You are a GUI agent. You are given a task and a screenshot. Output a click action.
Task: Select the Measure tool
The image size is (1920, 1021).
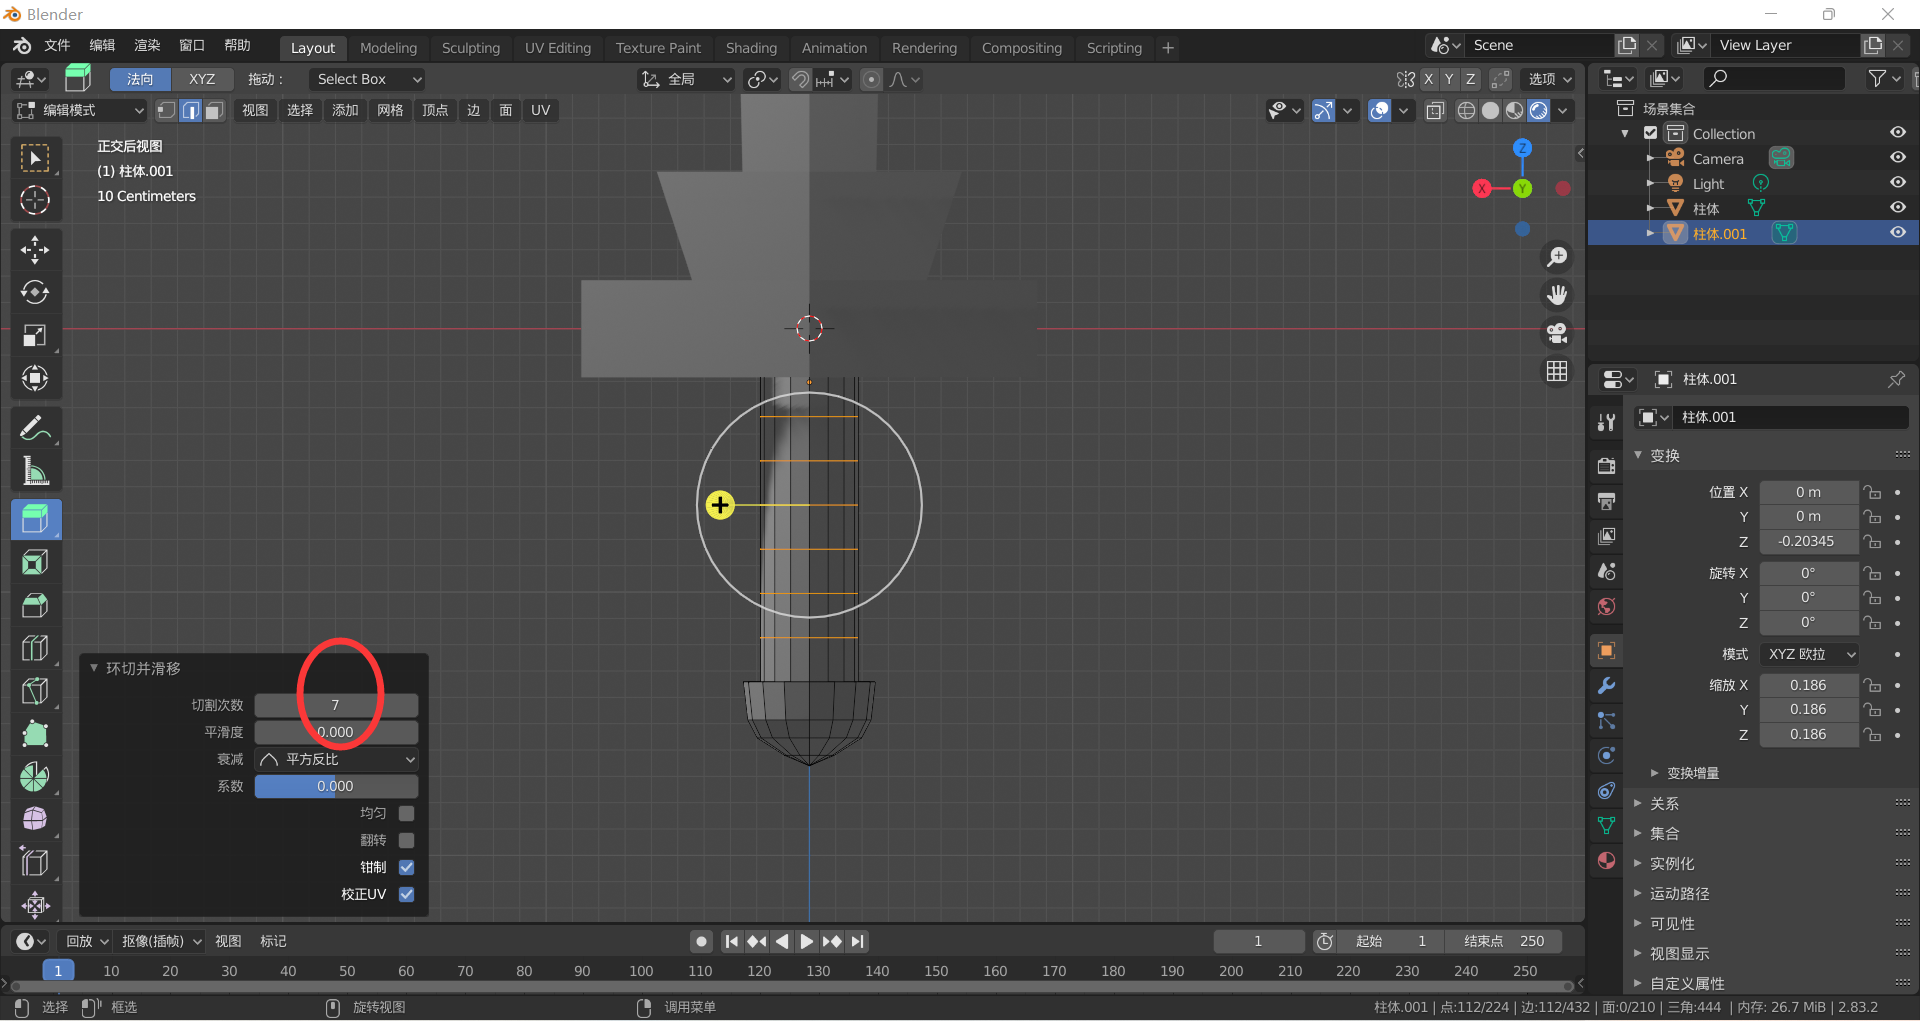tap(35, 471)
